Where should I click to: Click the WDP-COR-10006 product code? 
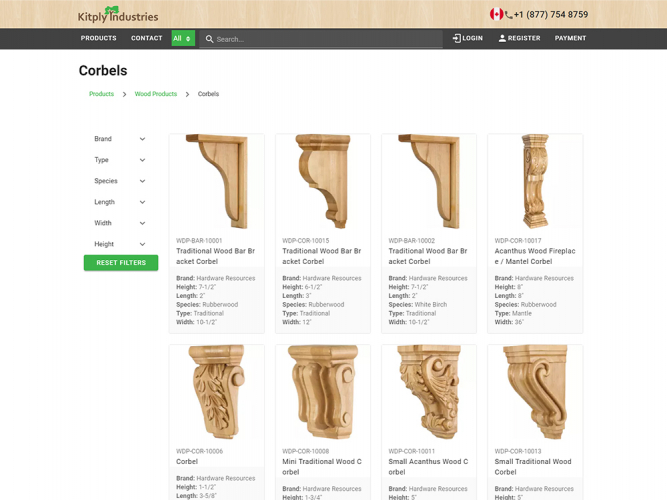pyautogui.click(x=200, y=451)
